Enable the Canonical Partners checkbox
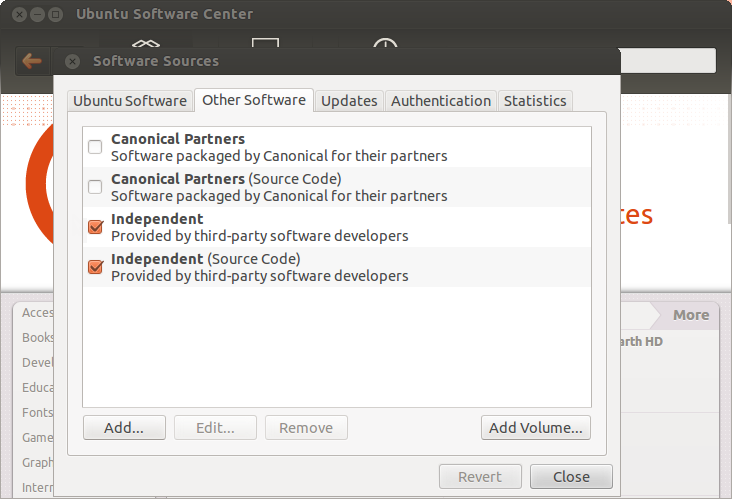732x499 pixels. [96, 148]
